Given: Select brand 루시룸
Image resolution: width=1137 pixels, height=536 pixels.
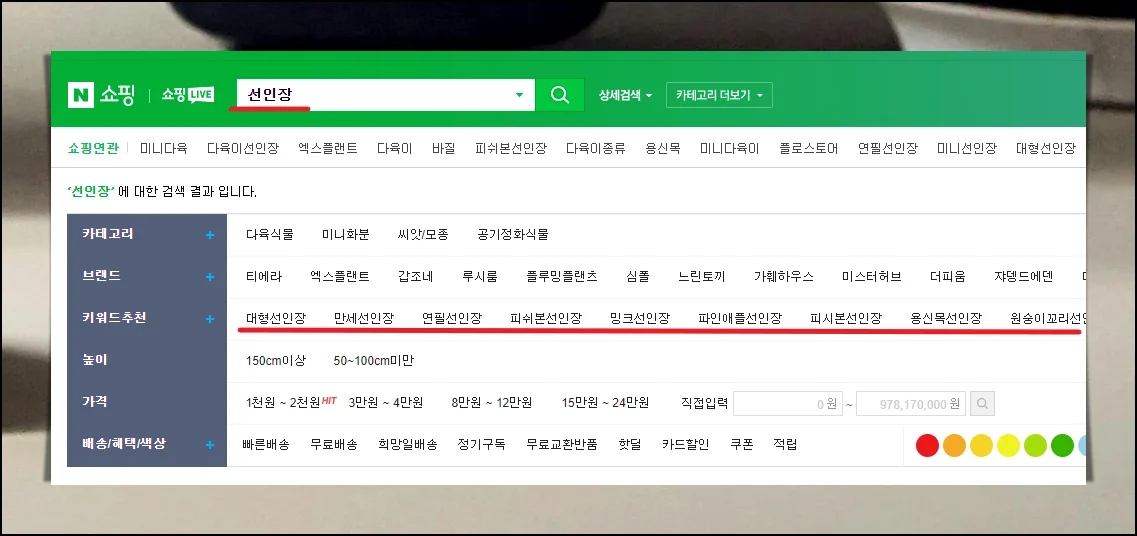Looking at the screenshot, I should (480, 277).
